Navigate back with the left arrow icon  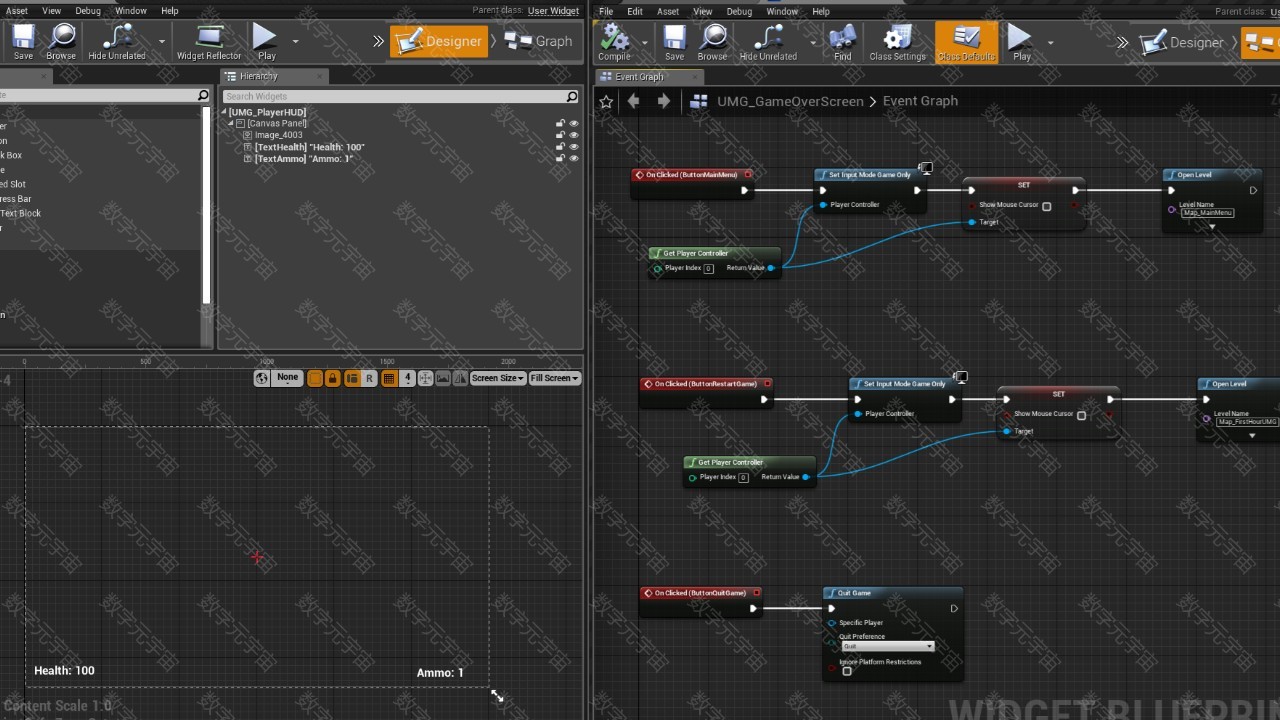[x=633, y=101]
